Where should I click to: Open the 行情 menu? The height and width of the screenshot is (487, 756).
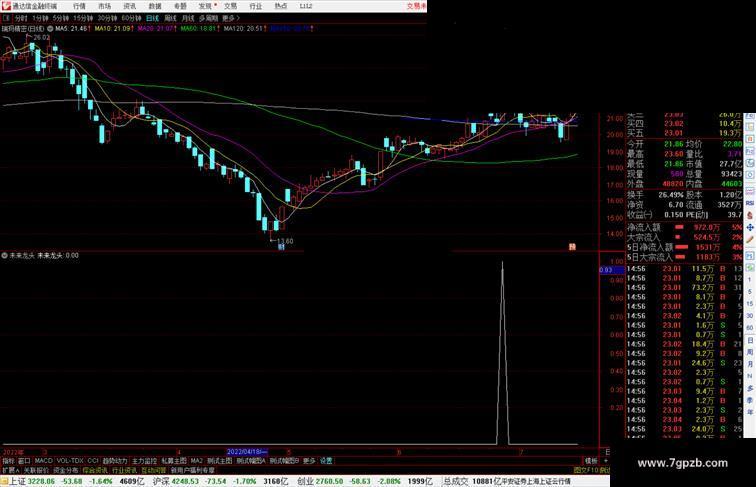(x=79, y=6)
